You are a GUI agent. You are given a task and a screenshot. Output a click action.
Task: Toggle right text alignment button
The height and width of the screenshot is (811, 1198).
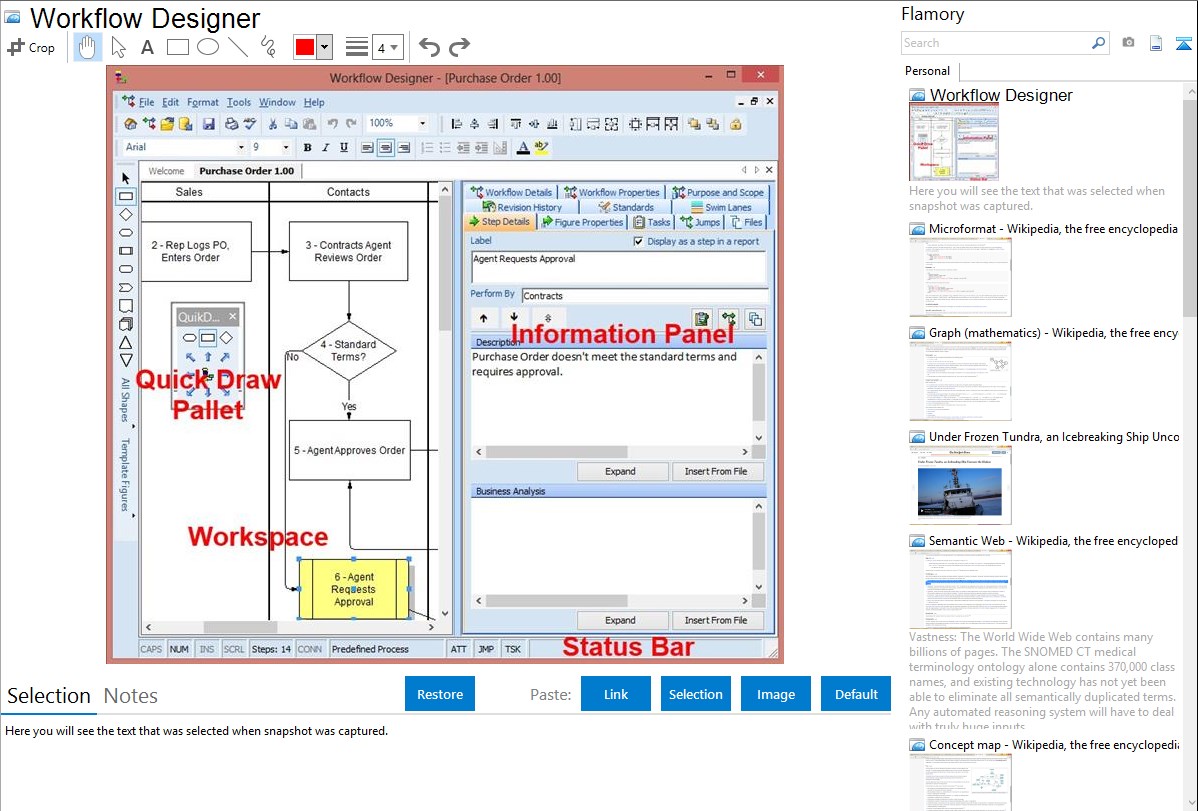[404, 148]
